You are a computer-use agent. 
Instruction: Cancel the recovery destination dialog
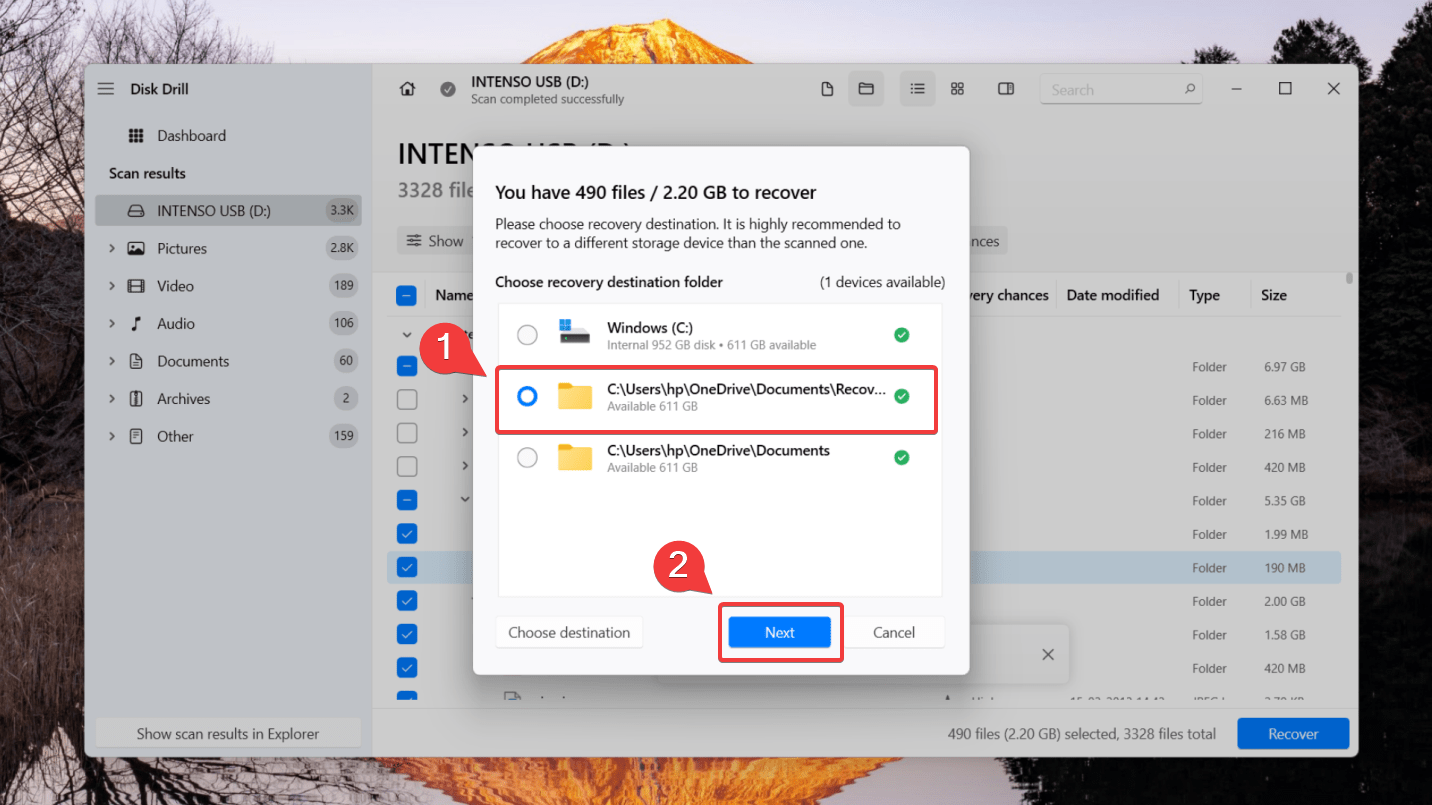coord(894,632)
